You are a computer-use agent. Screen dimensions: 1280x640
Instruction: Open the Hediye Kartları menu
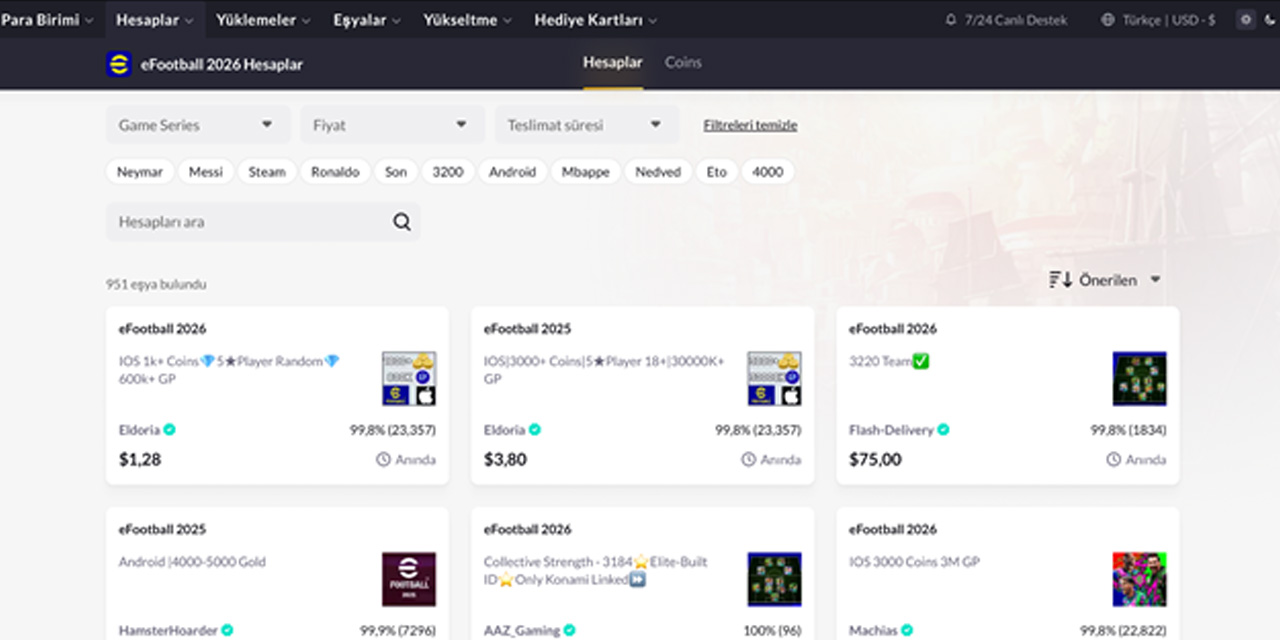click(595, 20)
